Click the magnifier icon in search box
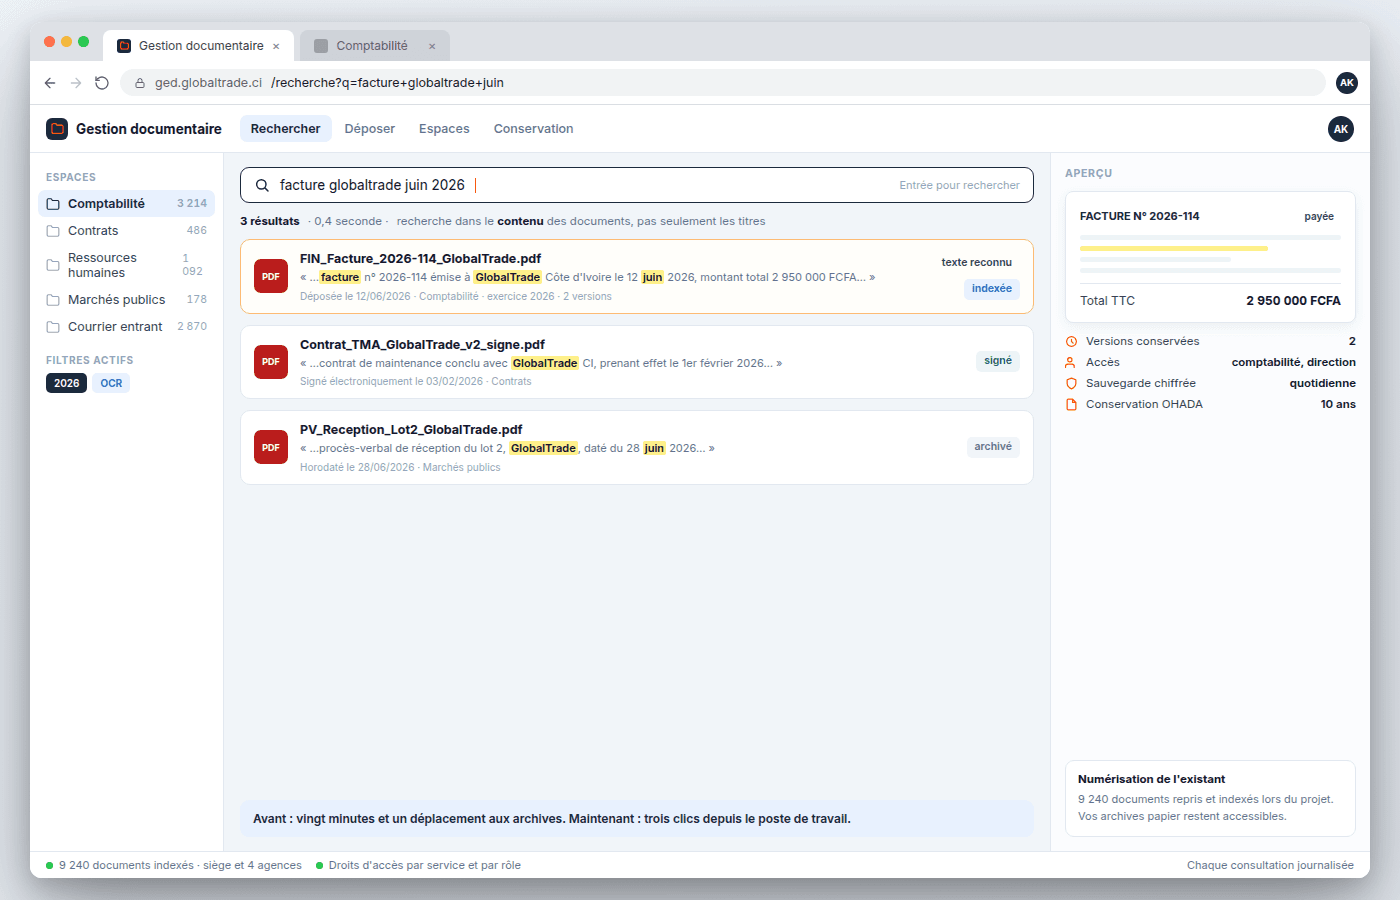Viewport: 1400px width, 900px height. coord(262,185)
